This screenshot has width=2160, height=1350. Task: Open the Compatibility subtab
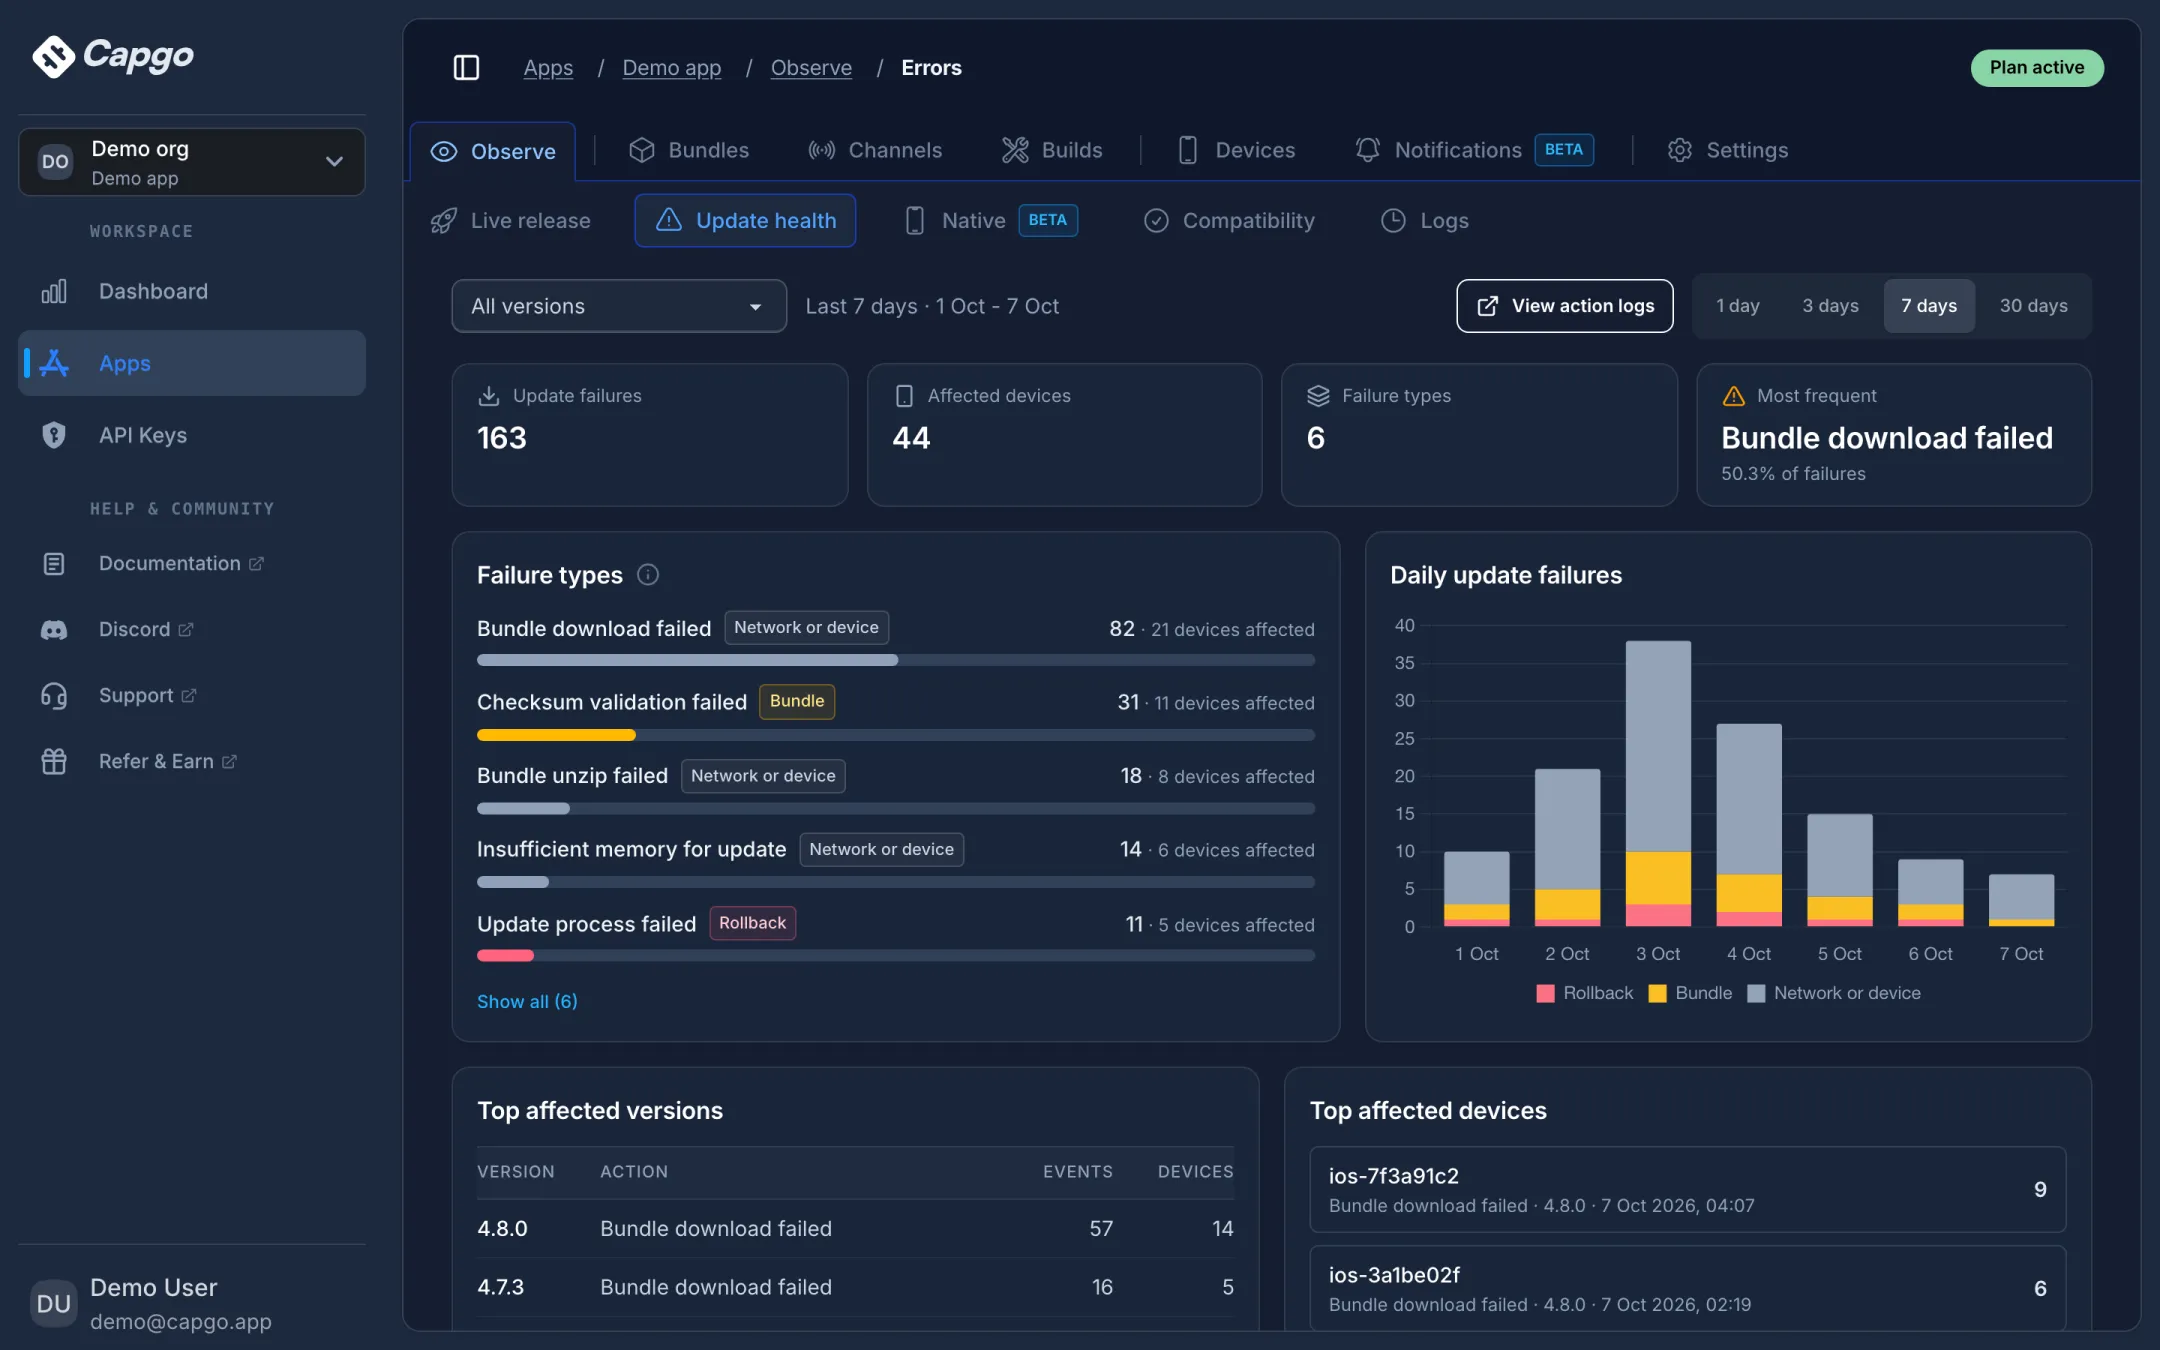pos(1229,220)
